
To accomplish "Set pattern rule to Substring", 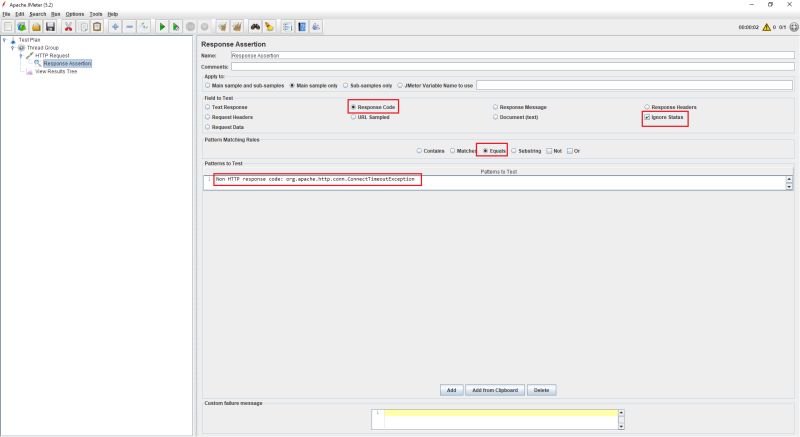I will tap(526, 151).
